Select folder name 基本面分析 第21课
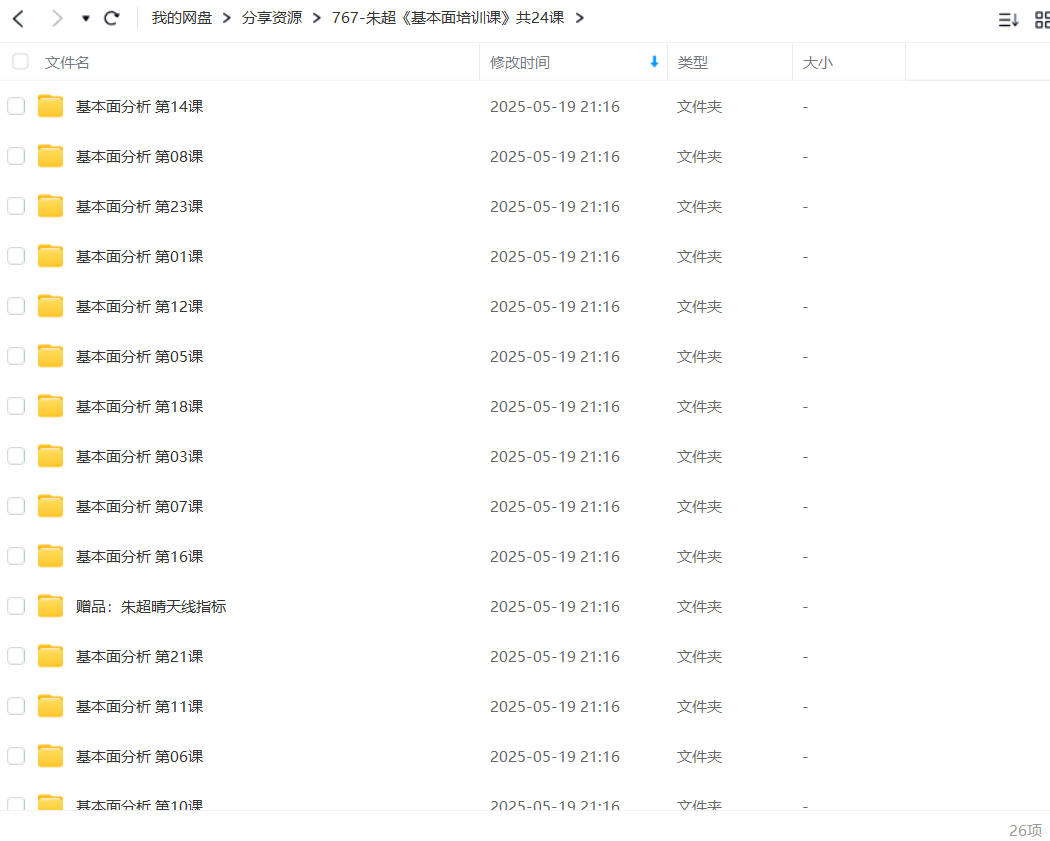 point(139,657)
